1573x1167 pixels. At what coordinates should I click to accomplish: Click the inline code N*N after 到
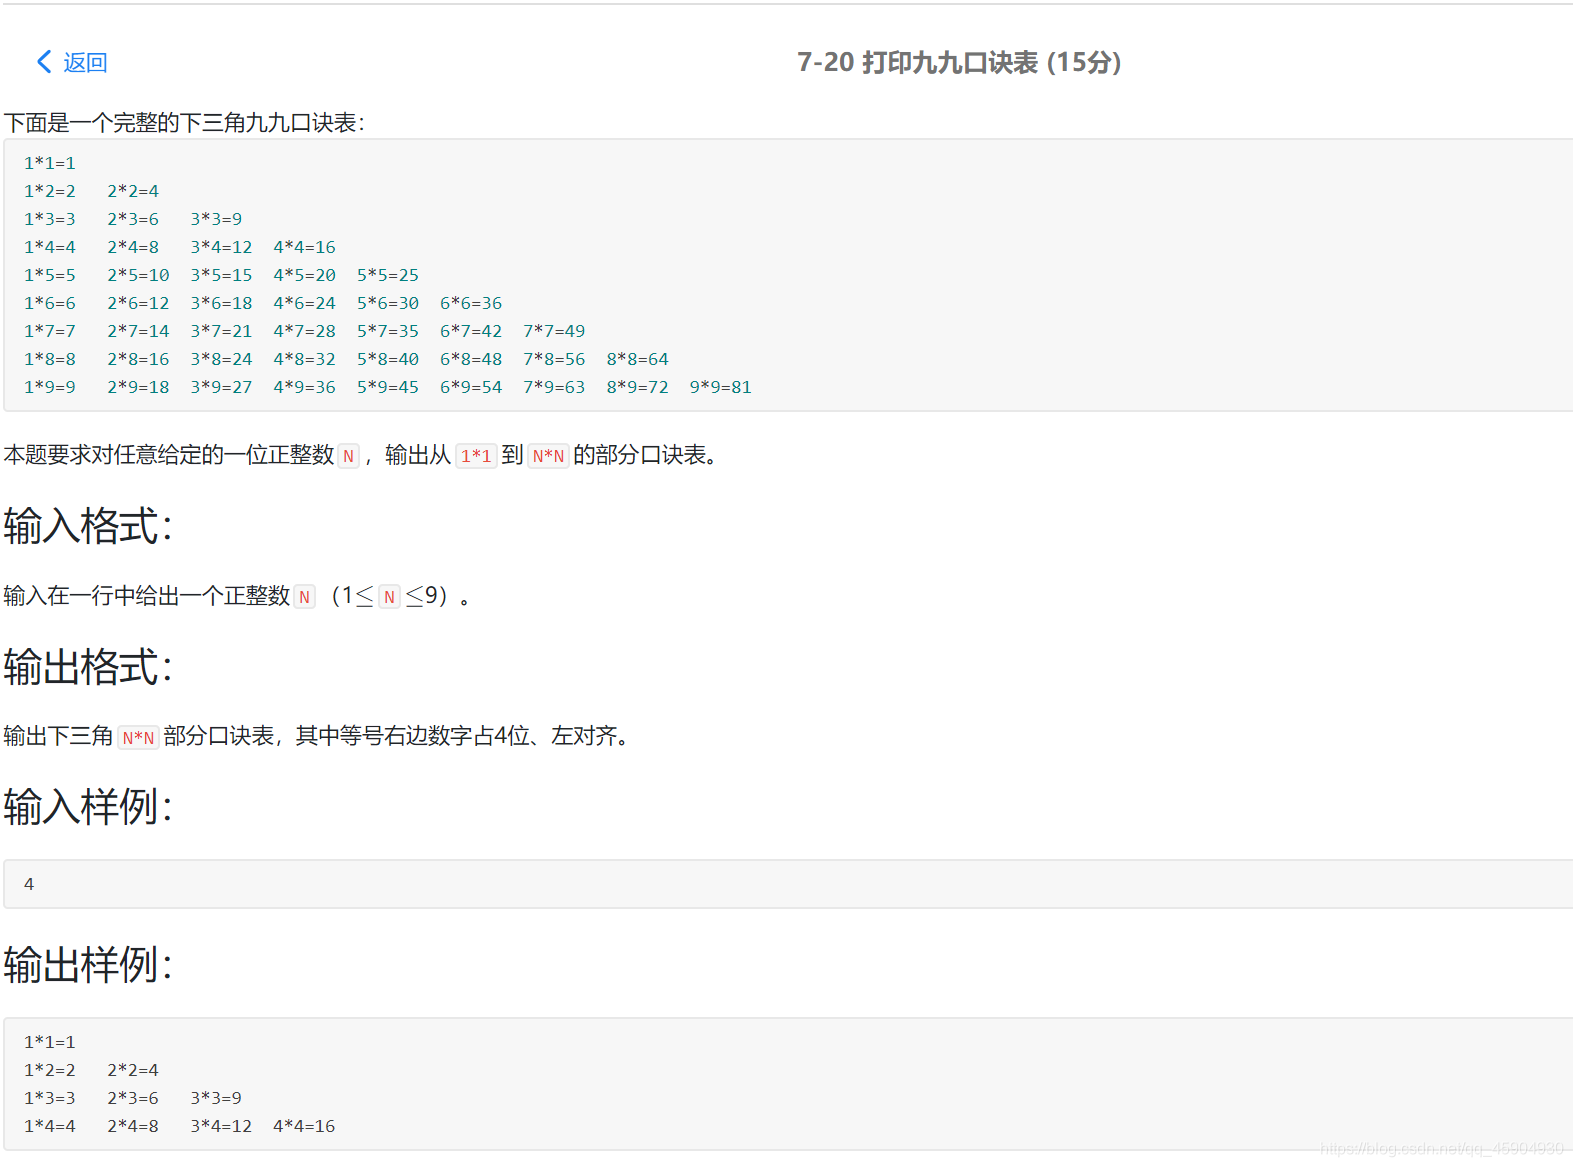[548, 456]
